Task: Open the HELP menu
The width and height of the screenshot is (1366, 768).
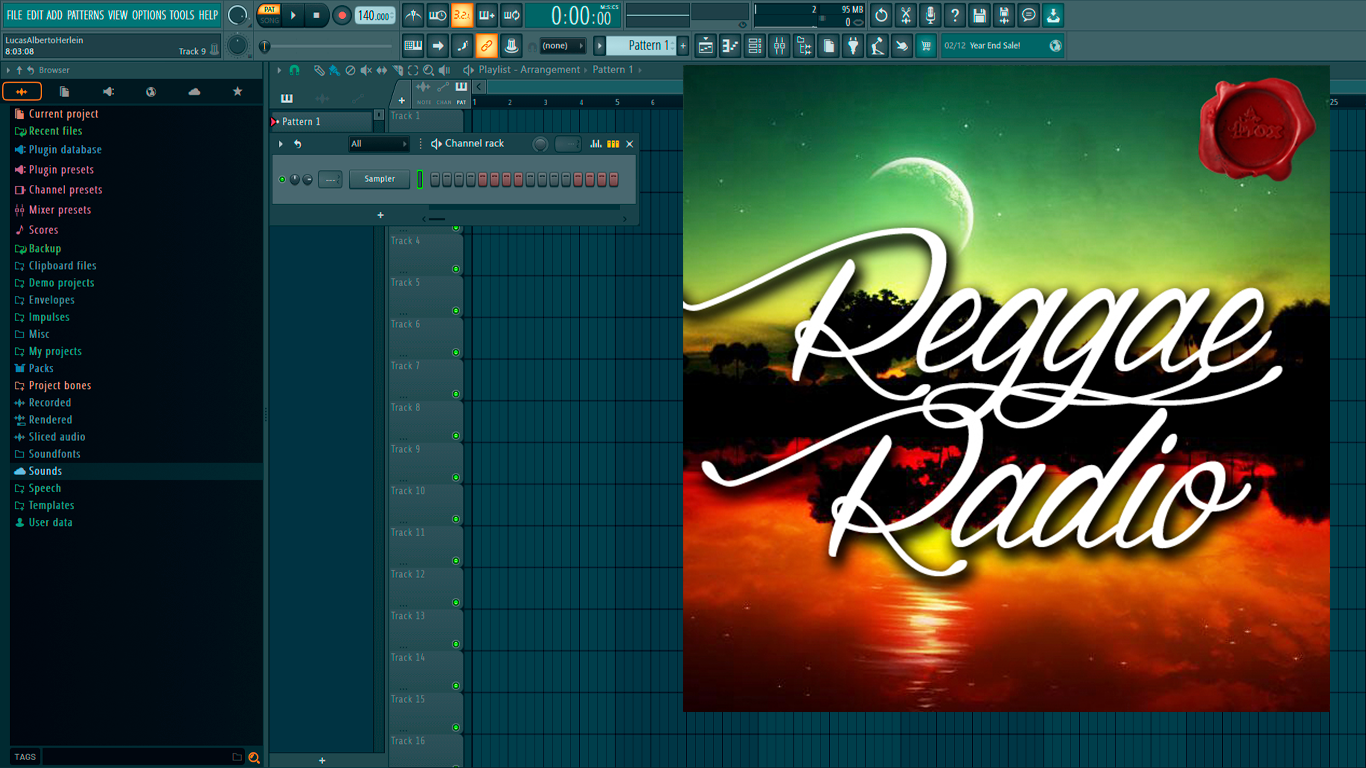Action: [208, 15]
